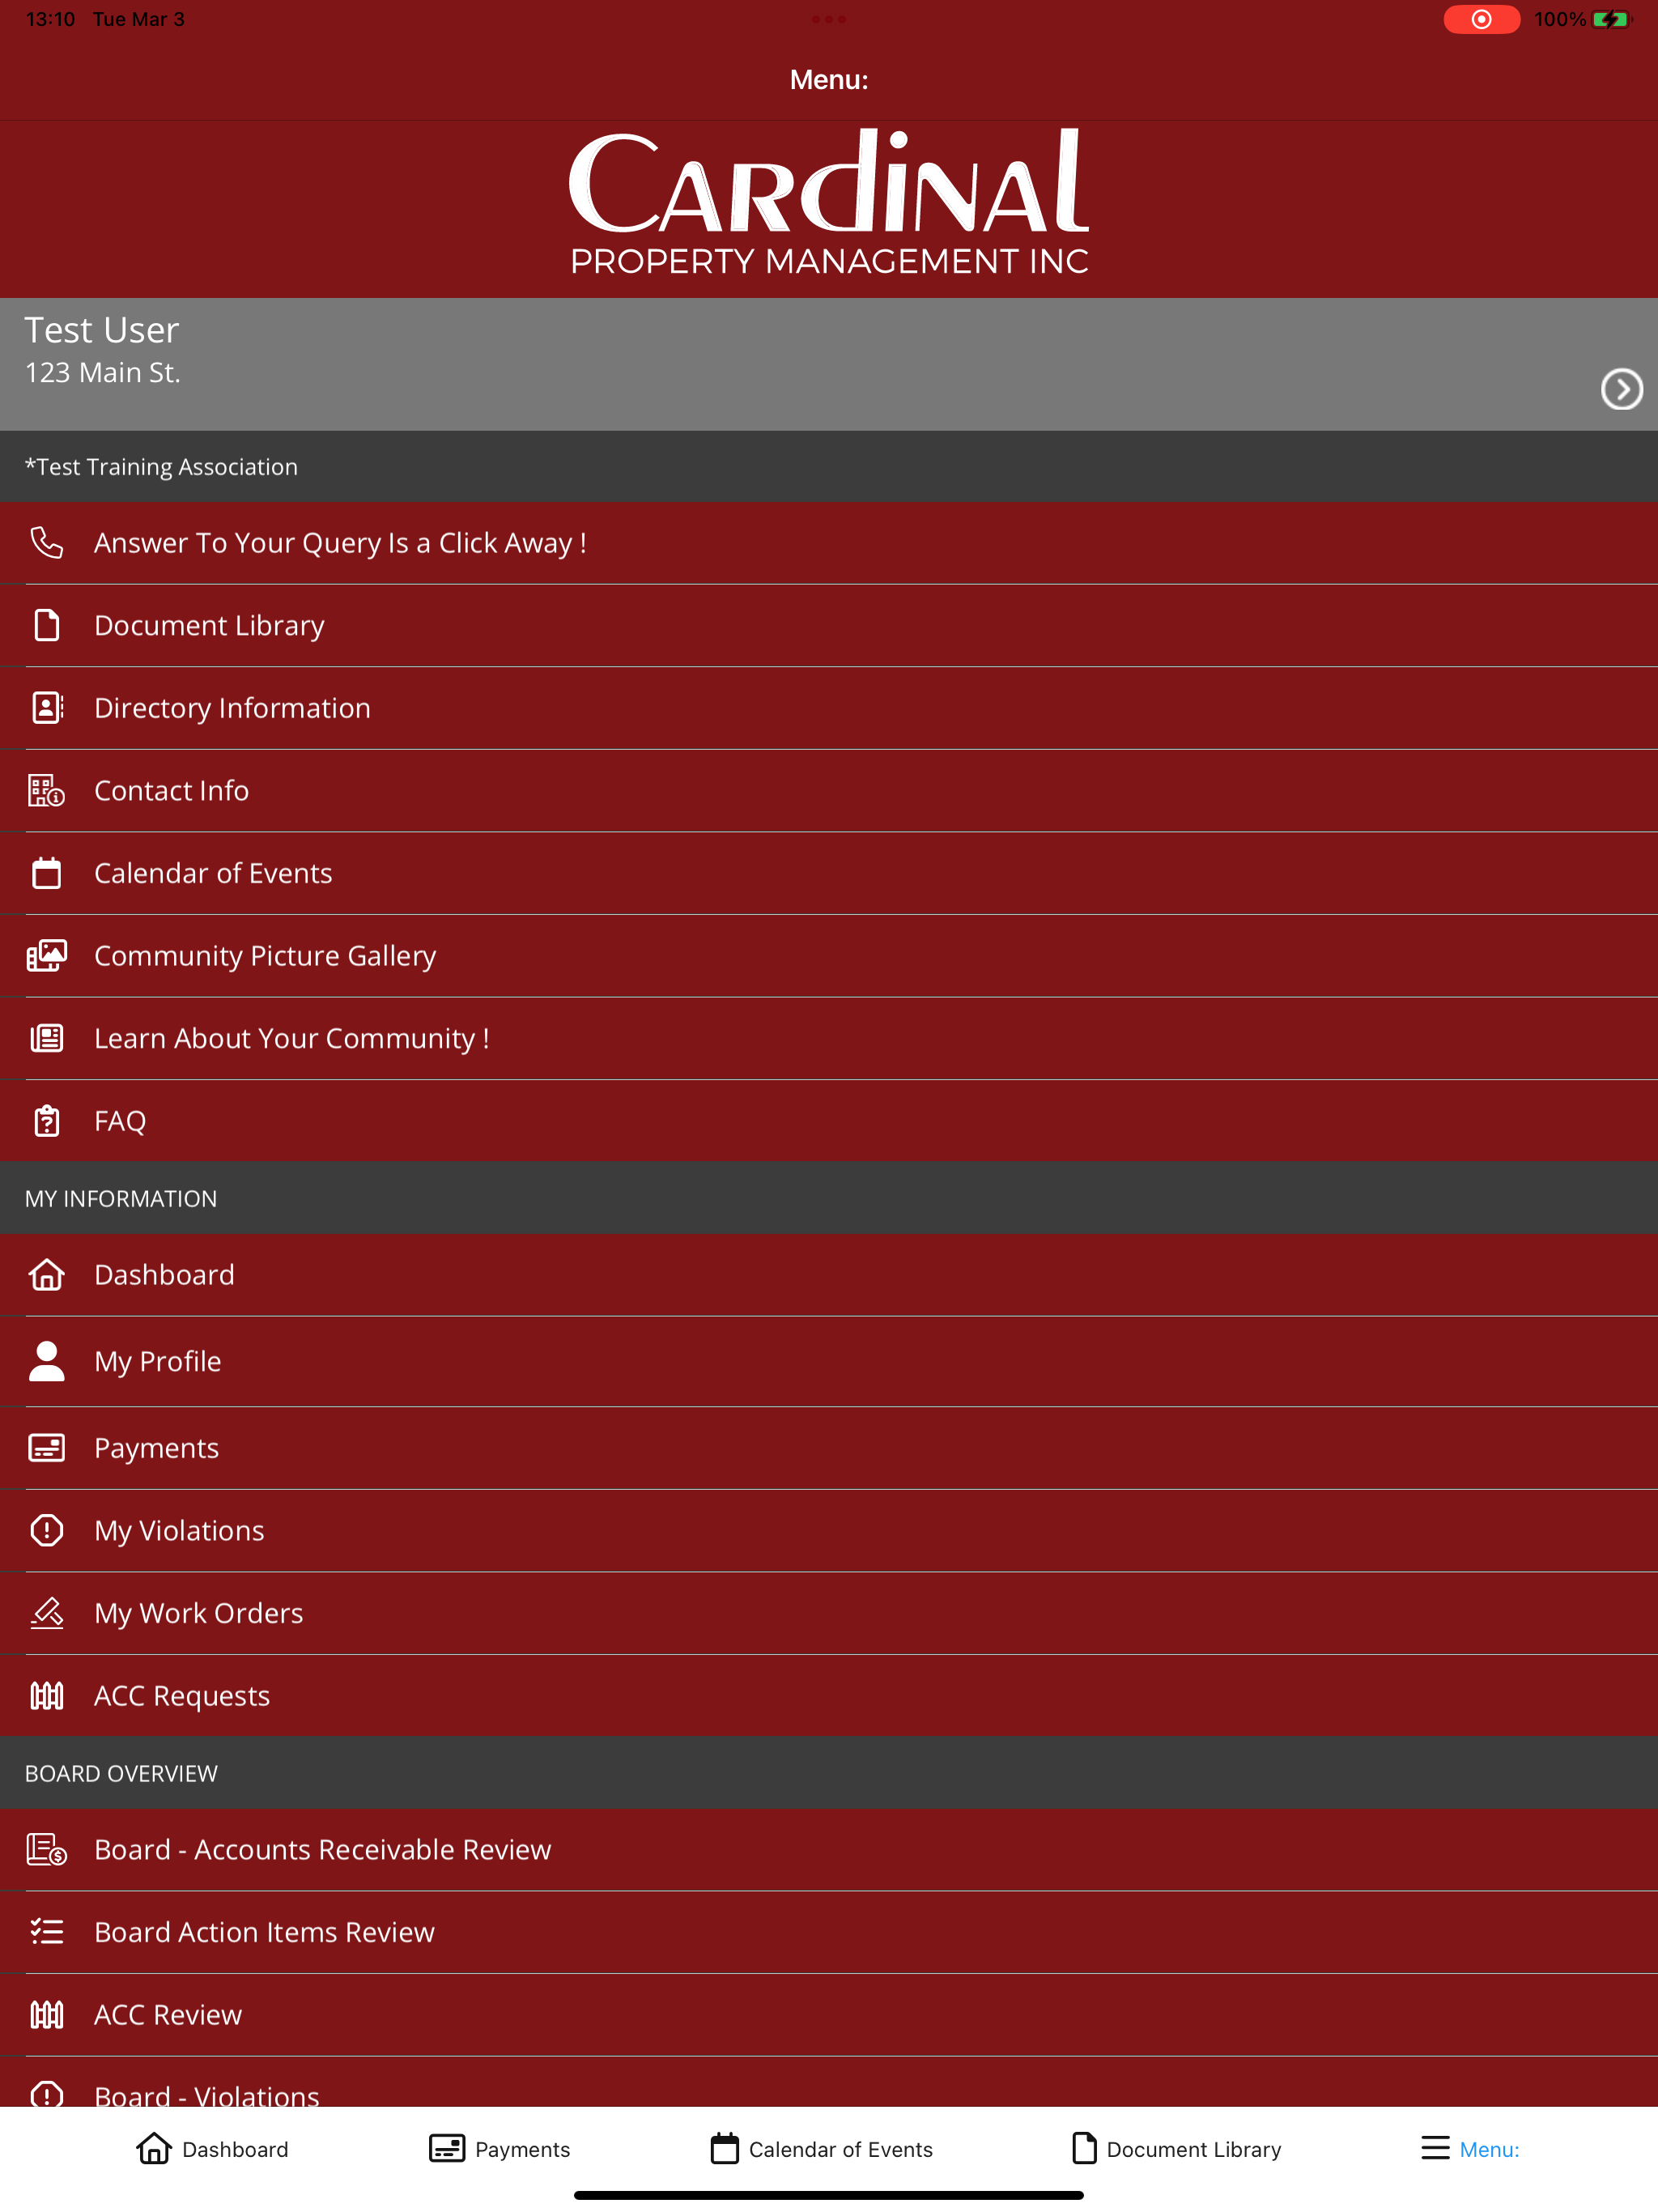Tap the Cardinal Property Management logo

pyautogui.click(x=829, y=202)
